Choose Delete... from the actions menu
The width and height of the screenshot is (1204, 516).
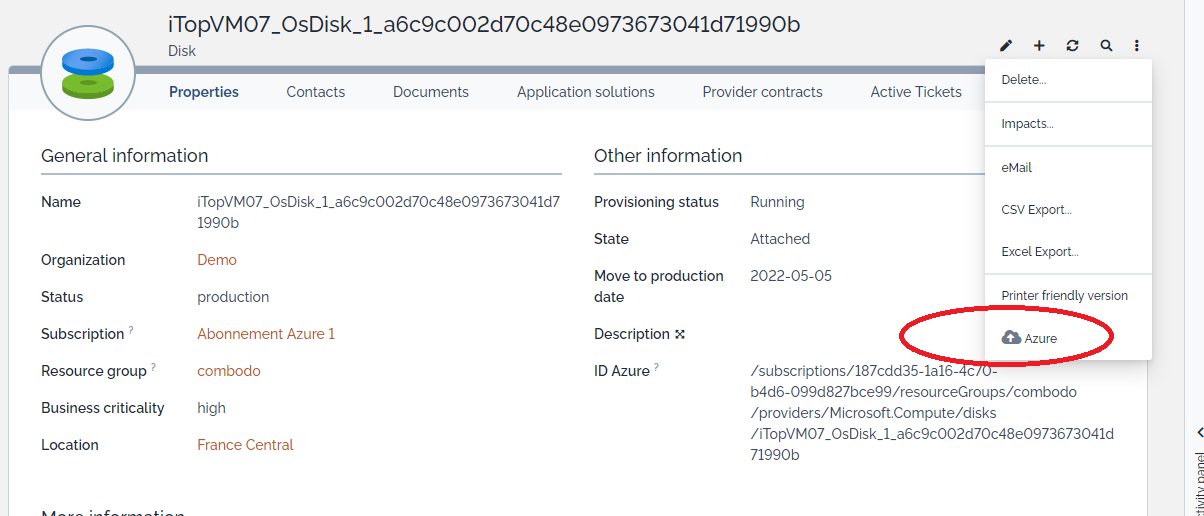click(x=1023, y=80)
